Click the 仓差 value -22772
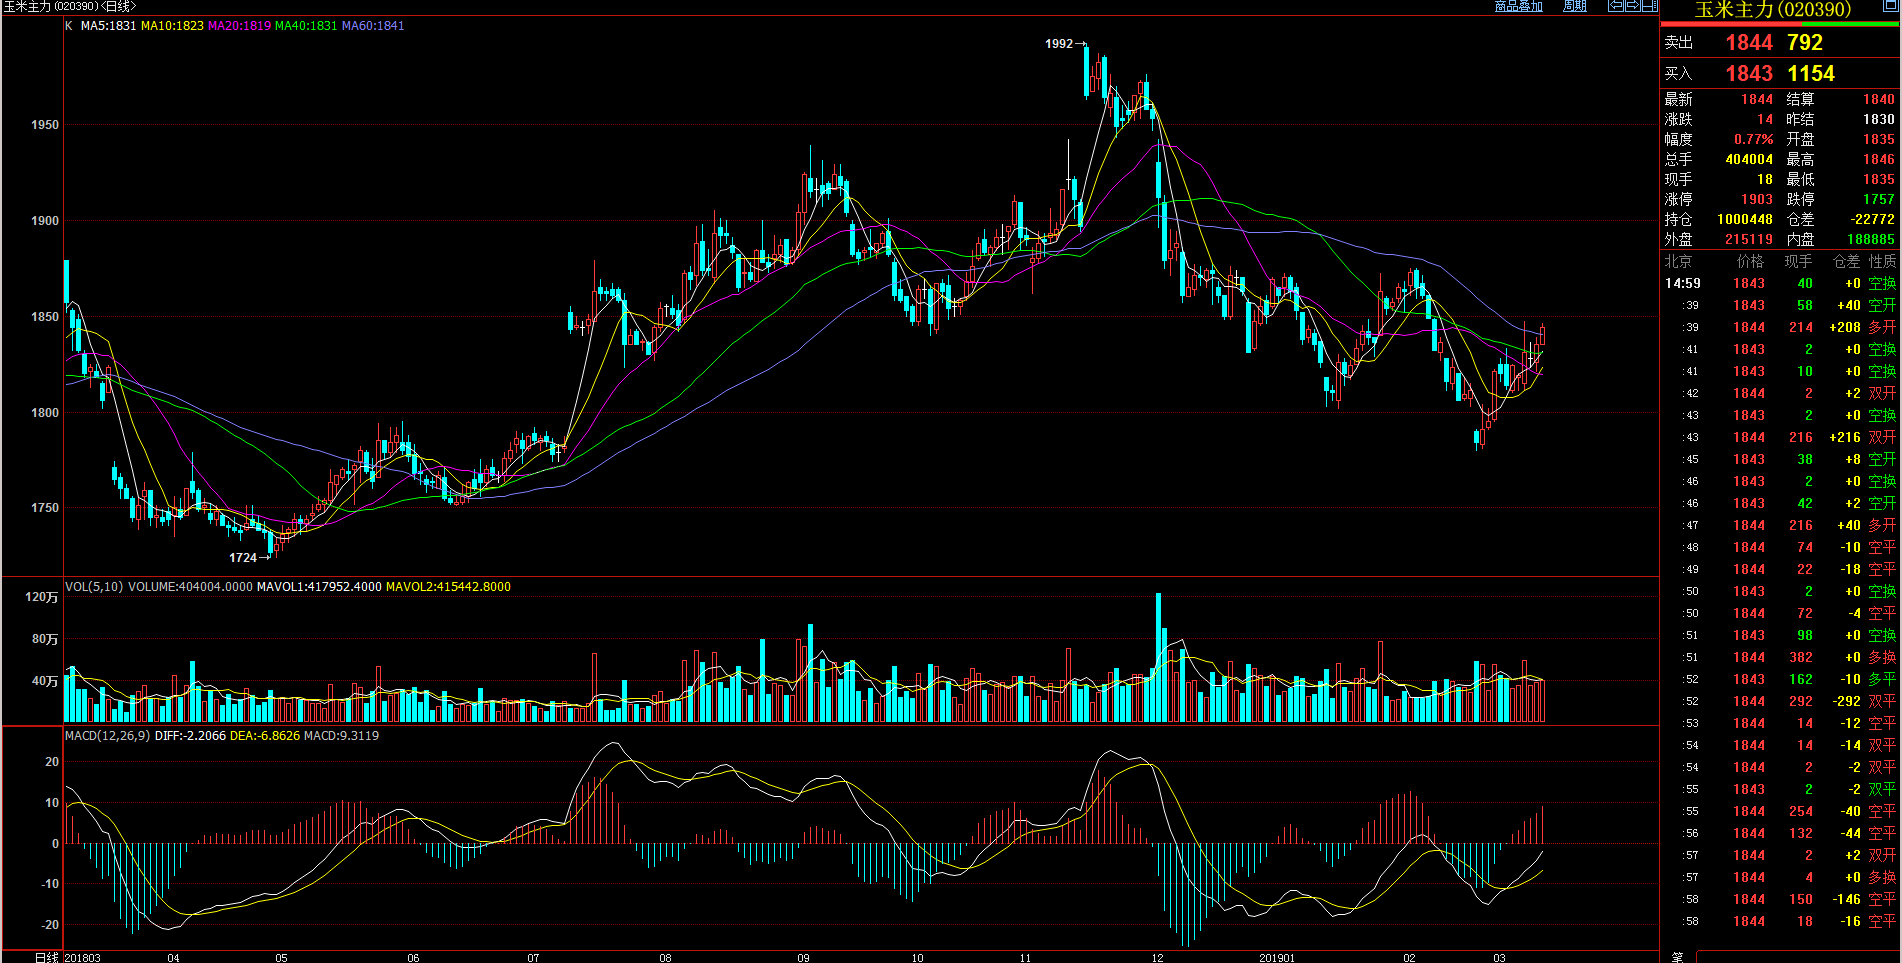This screenshot has width=1902, height=963. click(x=1873, y=219)
